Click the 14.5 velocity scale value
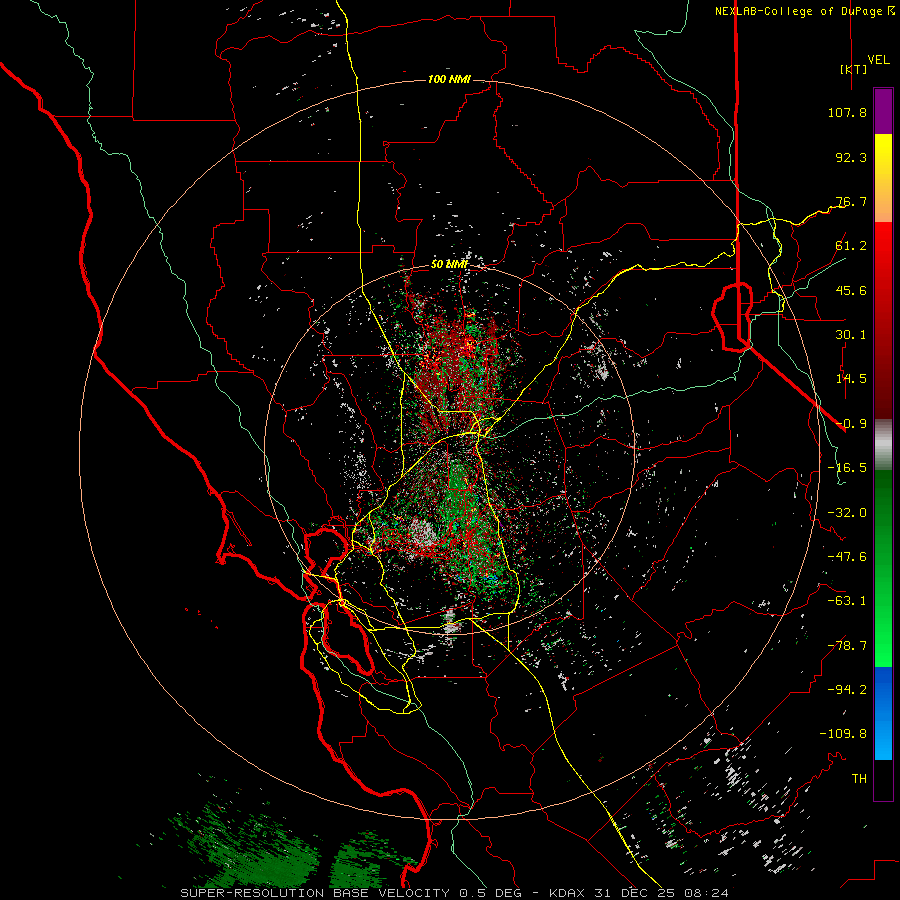Viewport: 900px width, 900px height. [x=851, y=379]
